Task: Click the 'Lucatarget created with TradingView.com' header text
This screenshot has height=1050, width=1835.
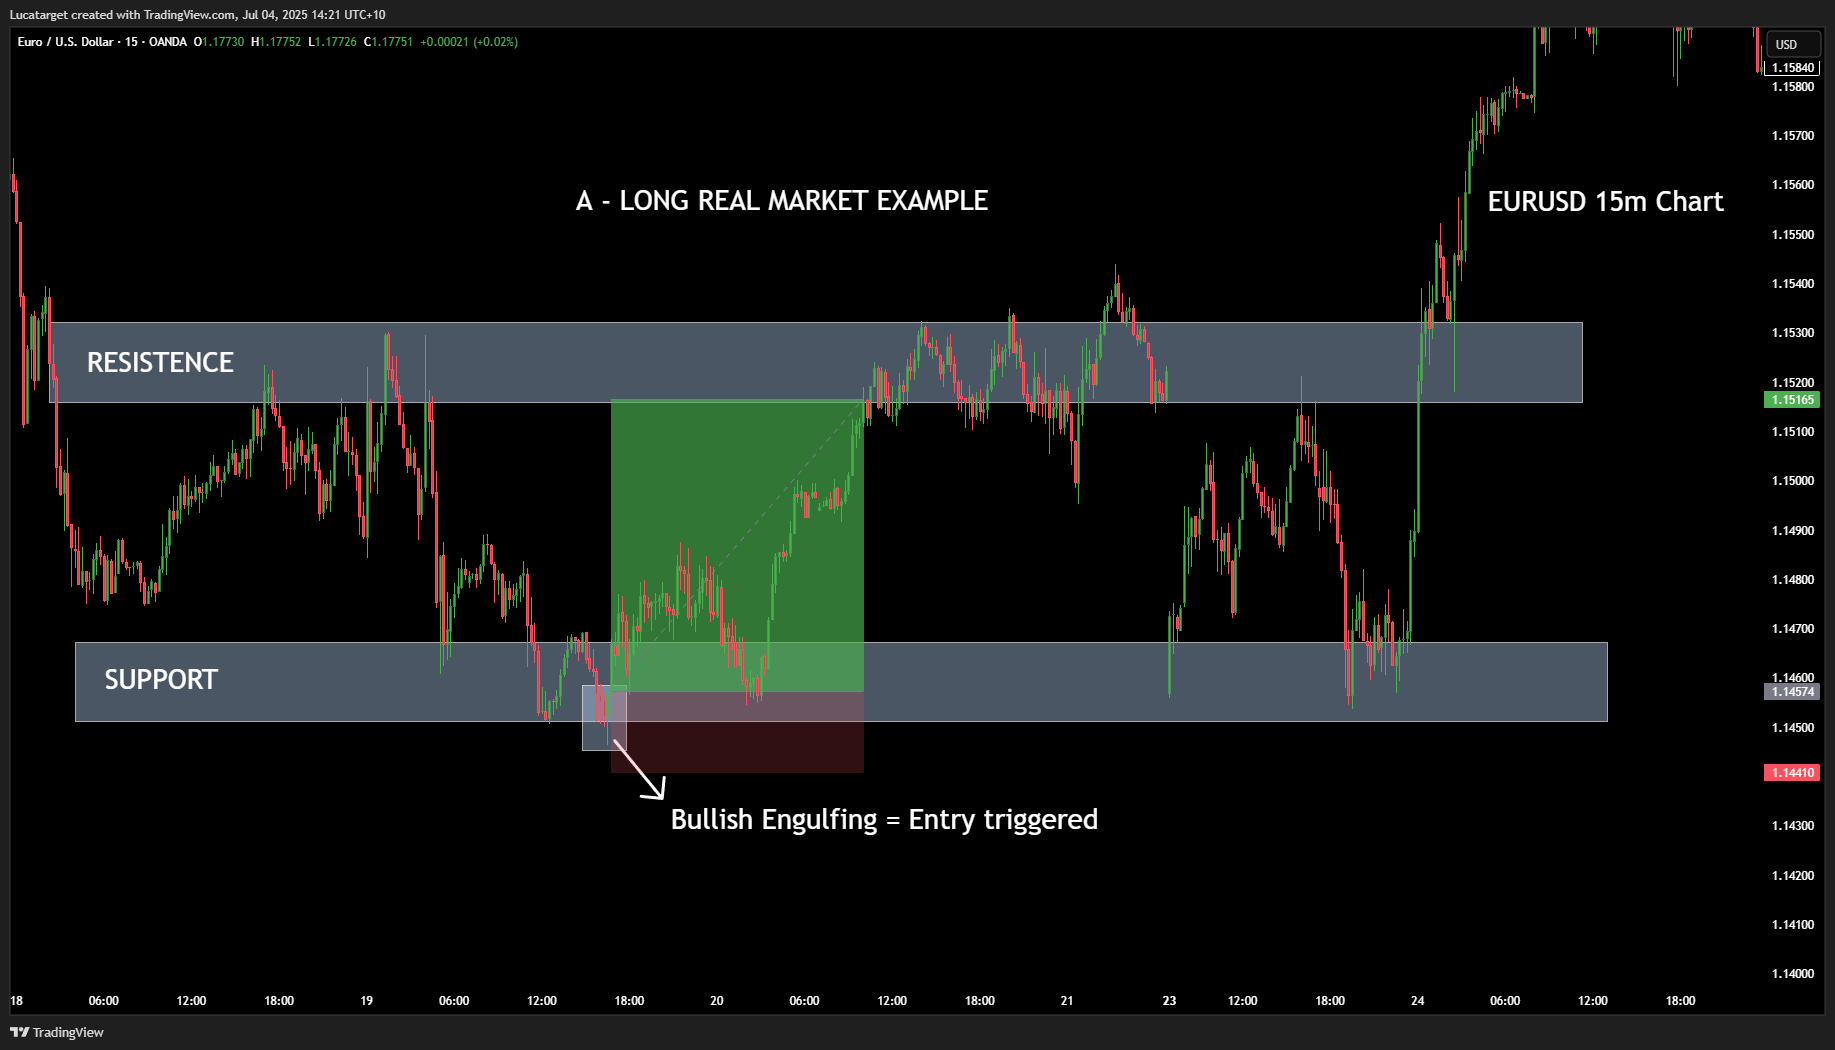Action: (x=197, y=15)
